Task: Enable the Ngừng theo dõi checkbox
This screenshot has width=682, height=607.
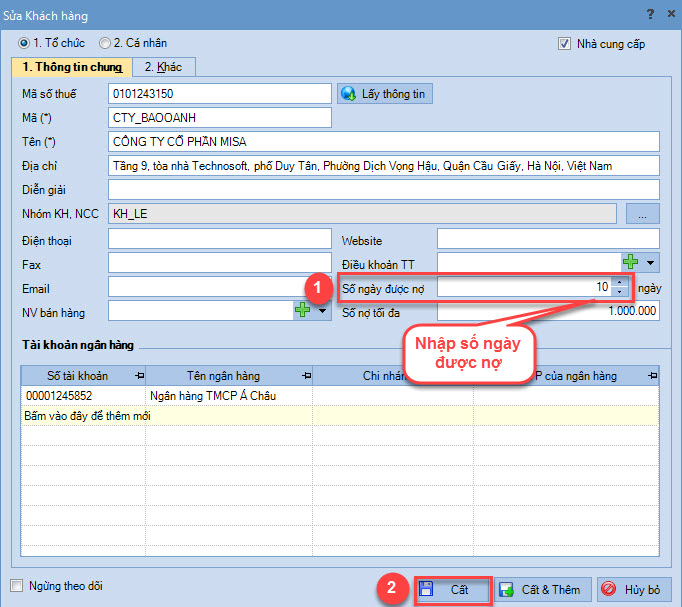Action: click(x=17, y=586)
